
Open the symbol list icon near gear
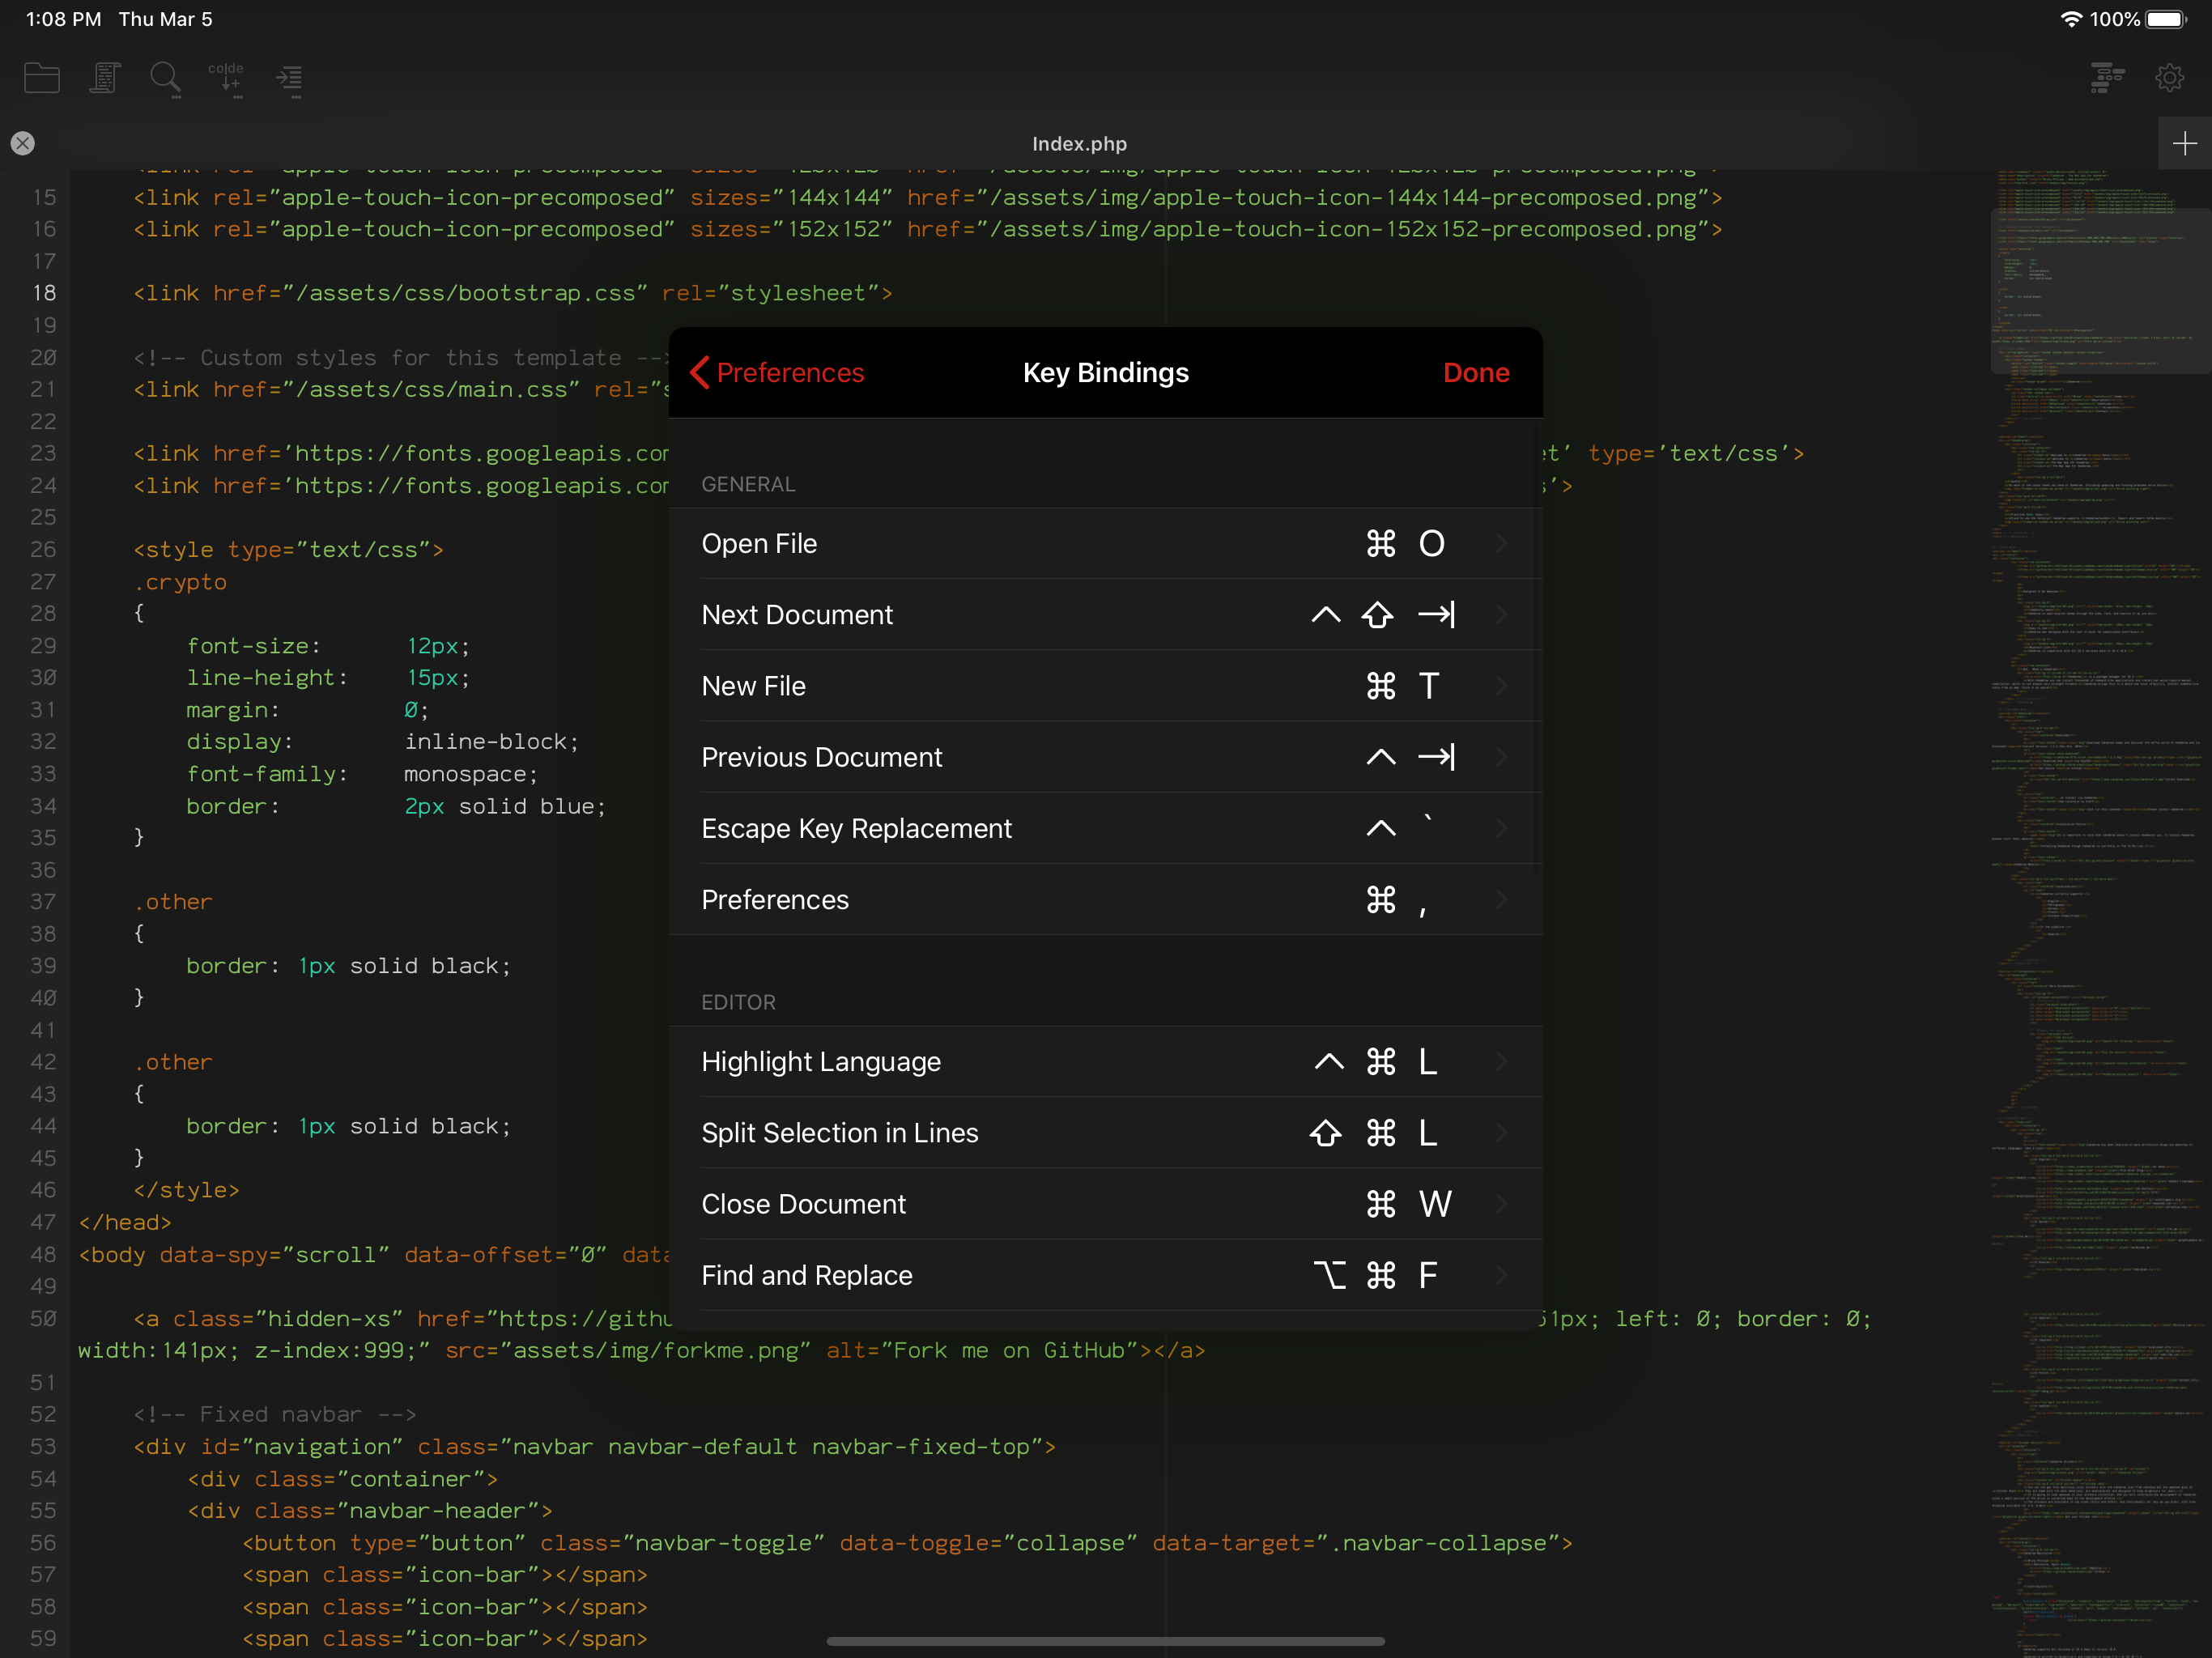click(x=2107, y=78)
